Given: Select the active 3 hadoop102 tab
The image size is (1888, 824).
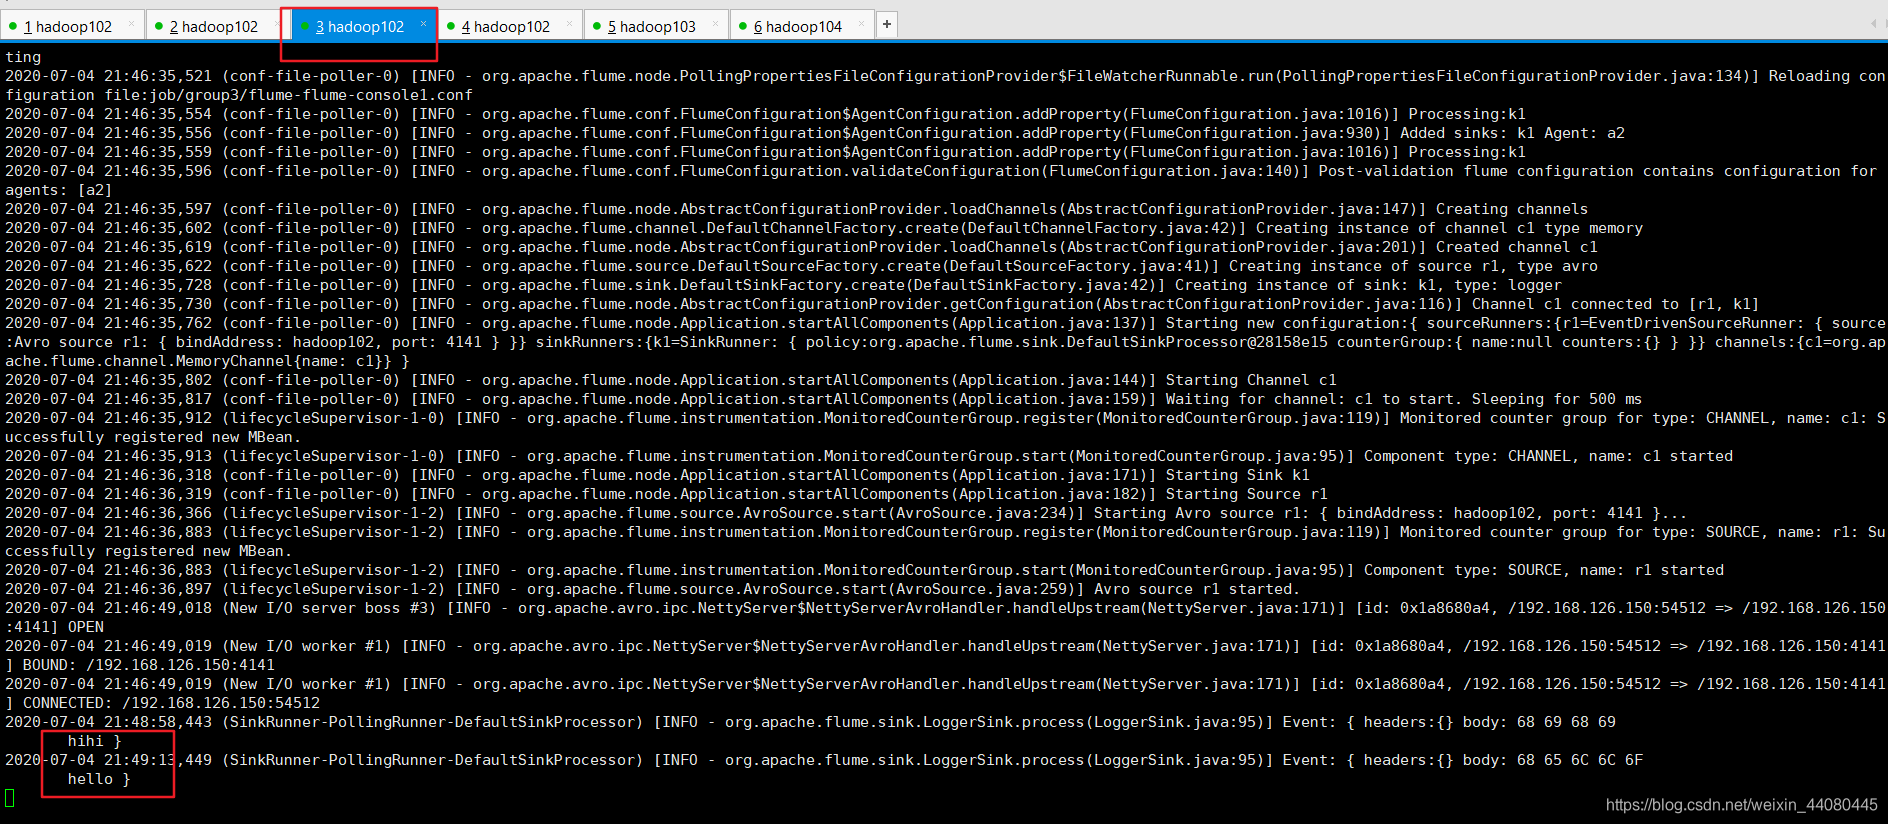Looking at the screenshot, I should 364,26.
